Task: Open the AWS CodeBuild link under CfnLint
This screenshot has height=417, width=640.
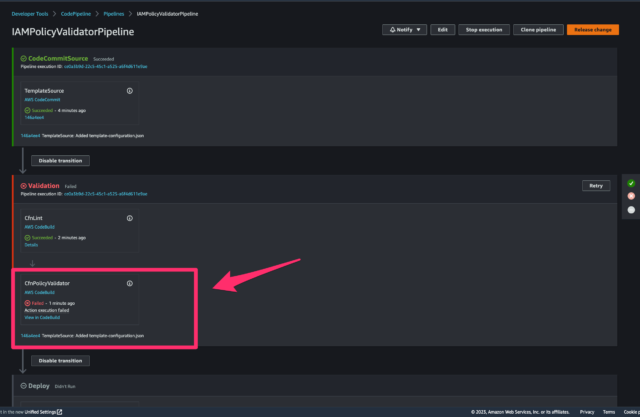Action: click(39, 227)
